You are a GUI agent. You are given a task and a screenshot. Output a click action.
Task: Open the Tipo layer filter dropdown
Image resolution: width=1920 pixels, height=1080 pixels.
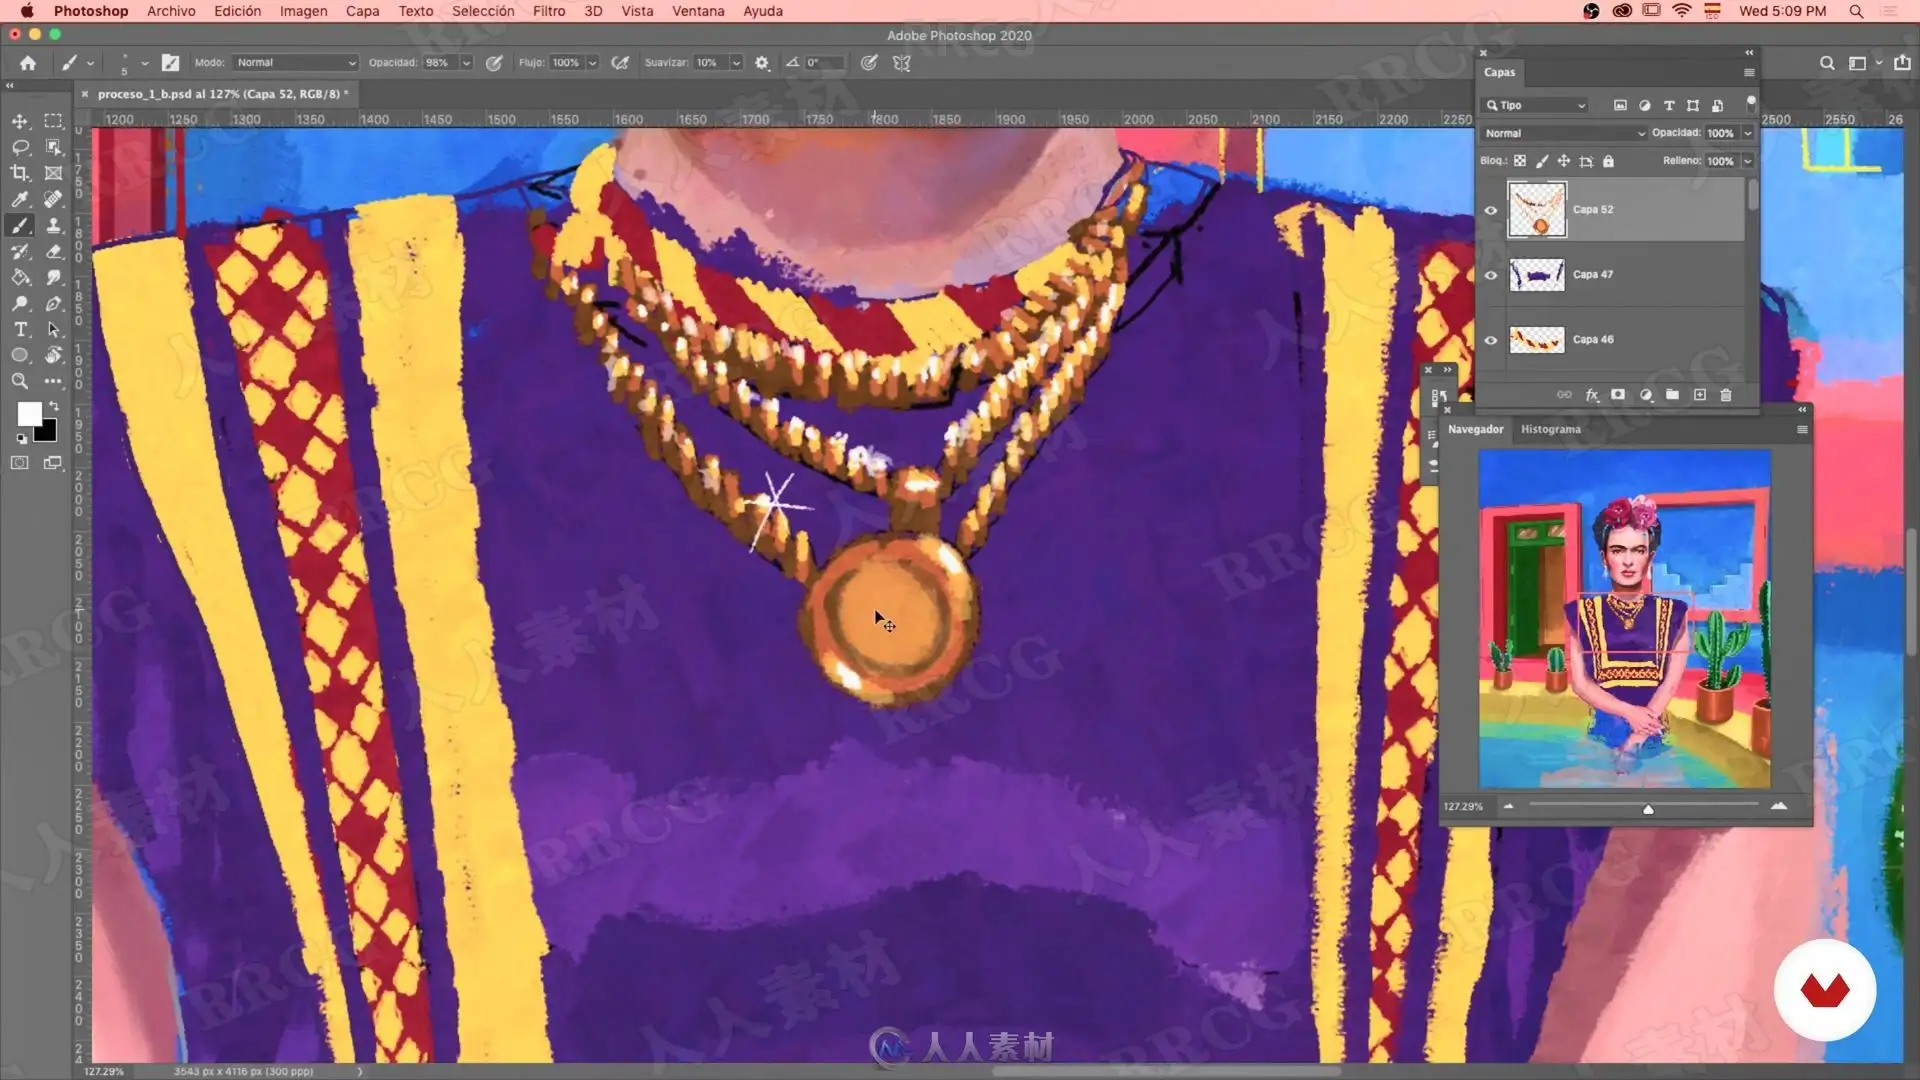coord(1536,105)
